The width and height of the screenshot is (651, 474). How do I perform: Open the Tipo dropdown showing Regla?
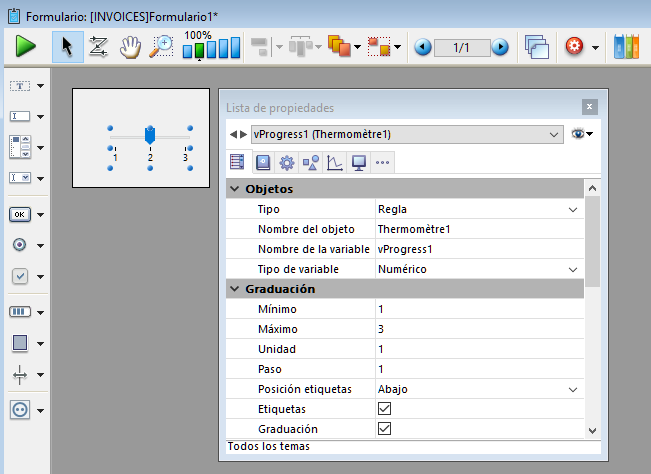(x=573, y=210)
